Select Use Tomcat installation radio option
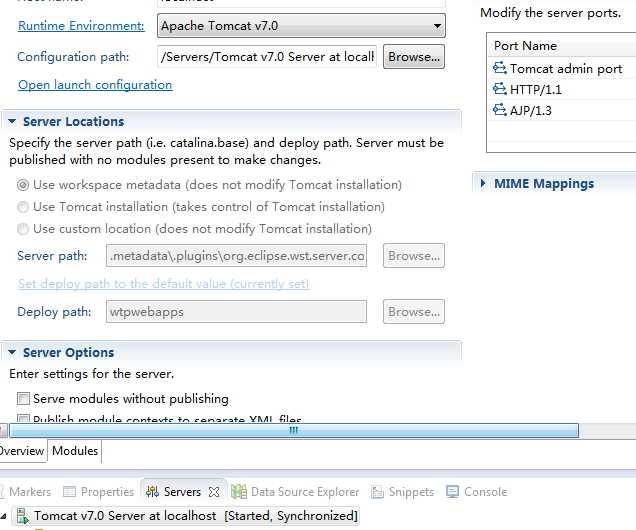 [23, 207]
